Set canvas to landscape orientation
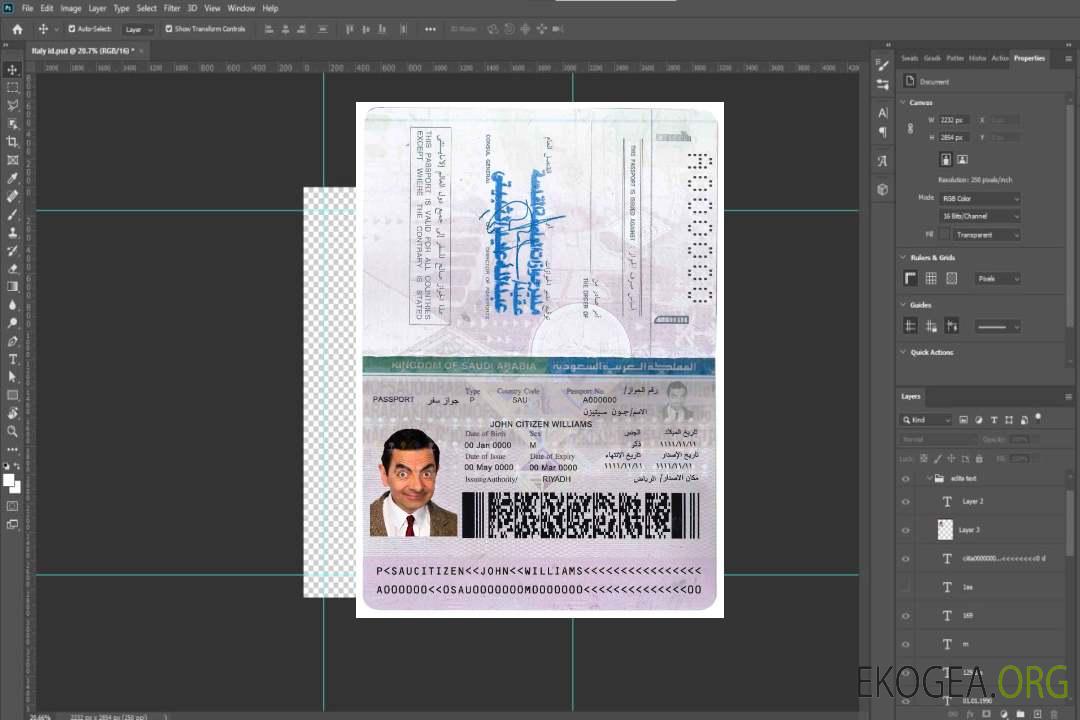The height and width of the screenshot is (720, 1080). pyautogui.click(x=962, y=160)
